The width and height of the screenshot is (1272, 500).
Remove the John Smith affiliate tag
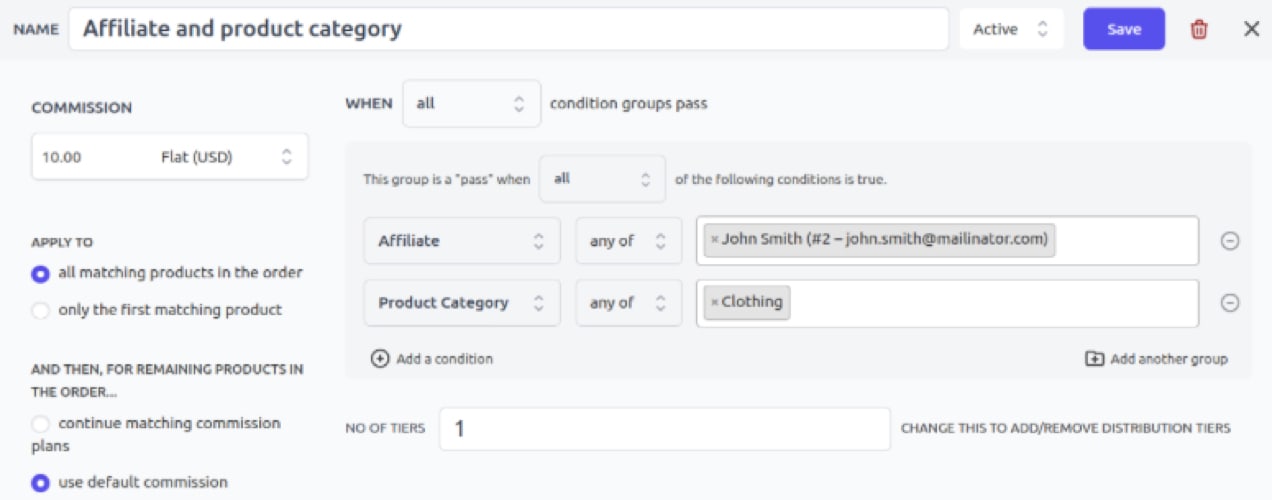(x=714, y=240)
